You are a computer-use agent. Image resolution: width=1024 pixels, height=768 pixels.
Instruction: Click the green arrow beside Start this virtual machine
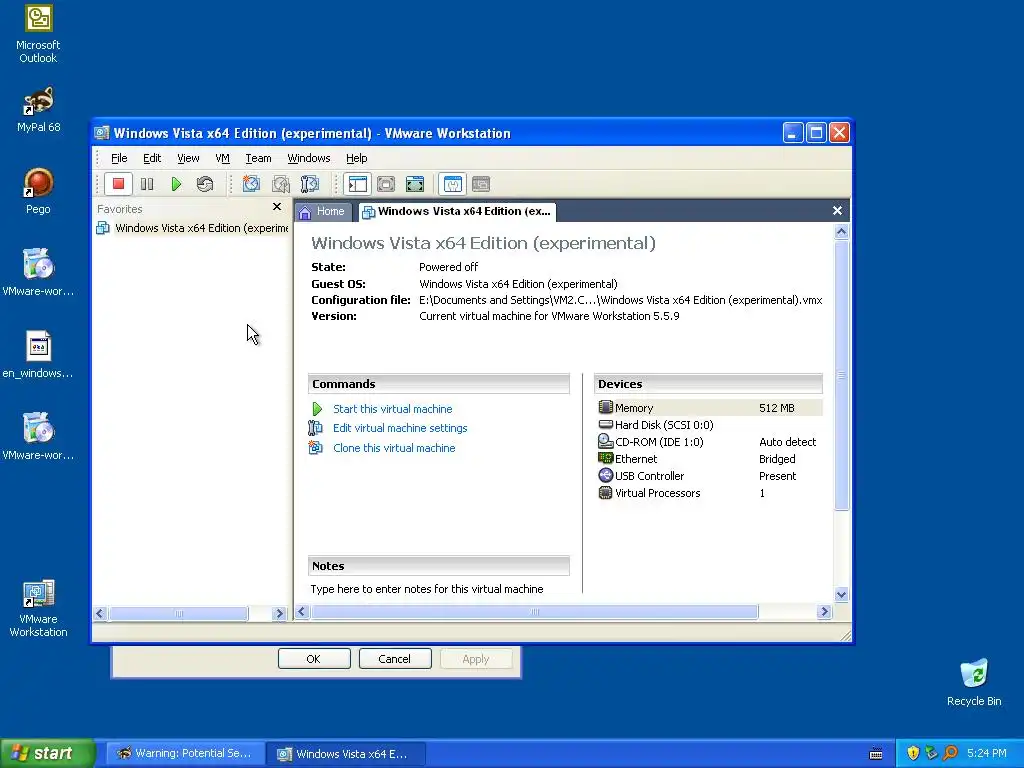(x=317, y=409)
